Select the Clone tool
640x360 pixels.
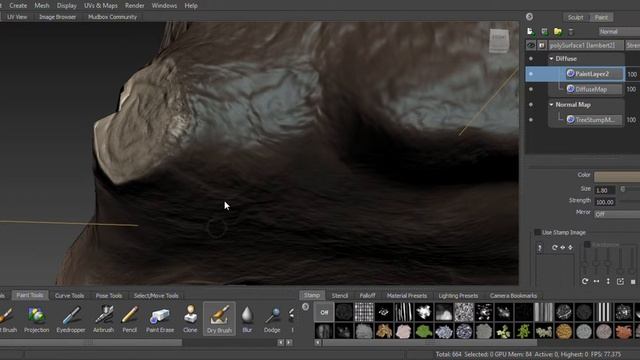pos(190,319)
